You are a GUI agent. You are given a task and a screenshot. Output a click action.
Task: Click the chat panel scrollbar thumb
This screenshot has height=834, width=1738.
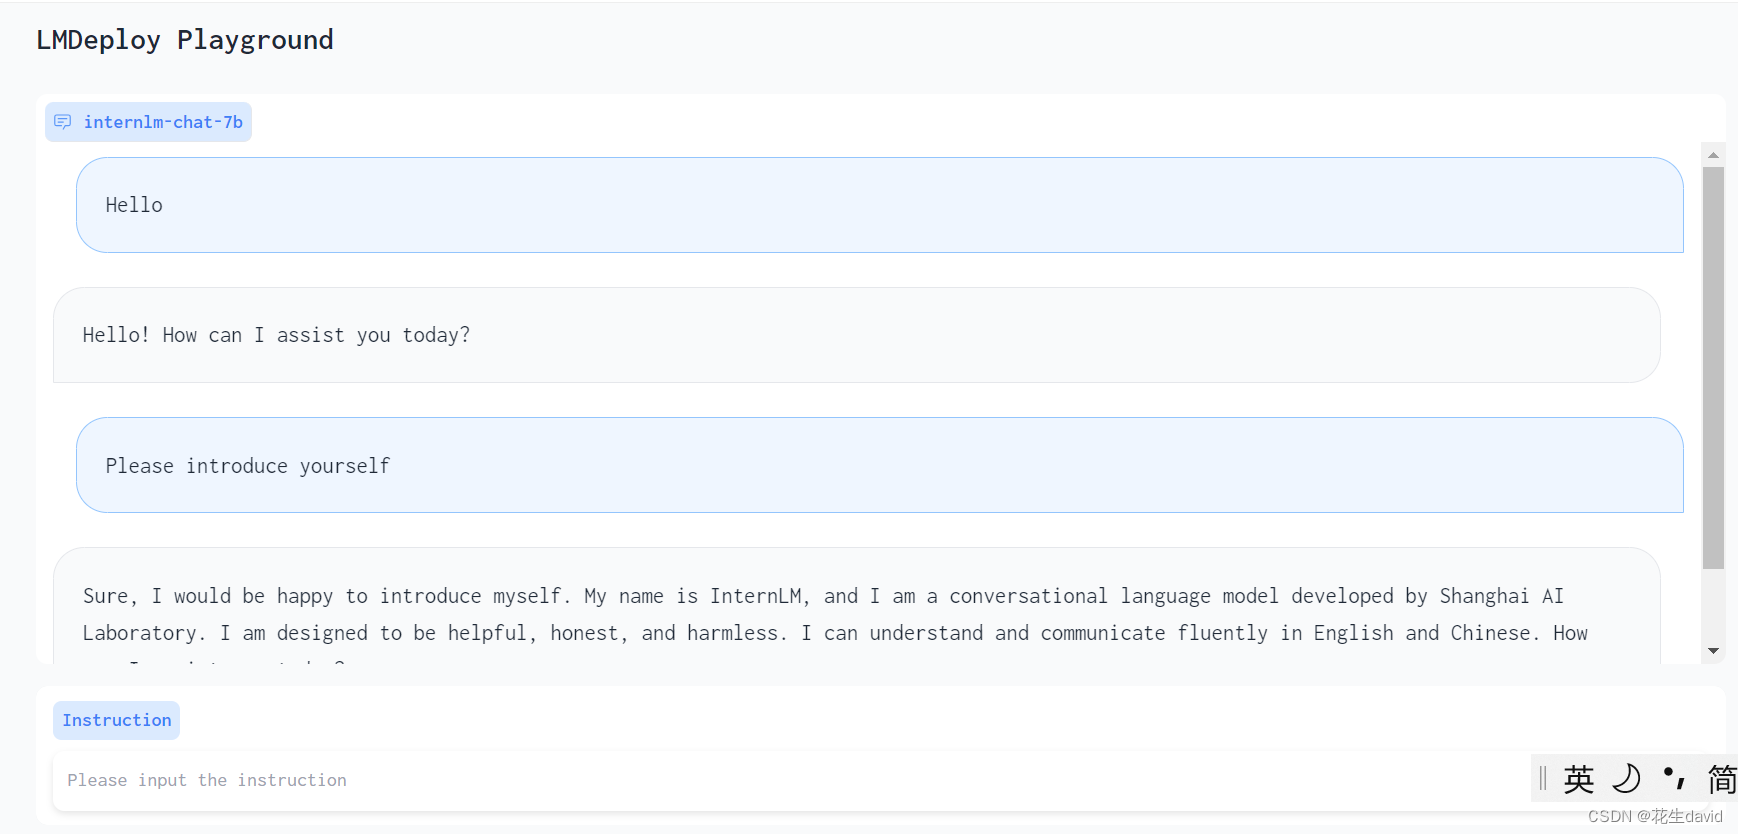pyautogui.click(x=1713, y=368)
